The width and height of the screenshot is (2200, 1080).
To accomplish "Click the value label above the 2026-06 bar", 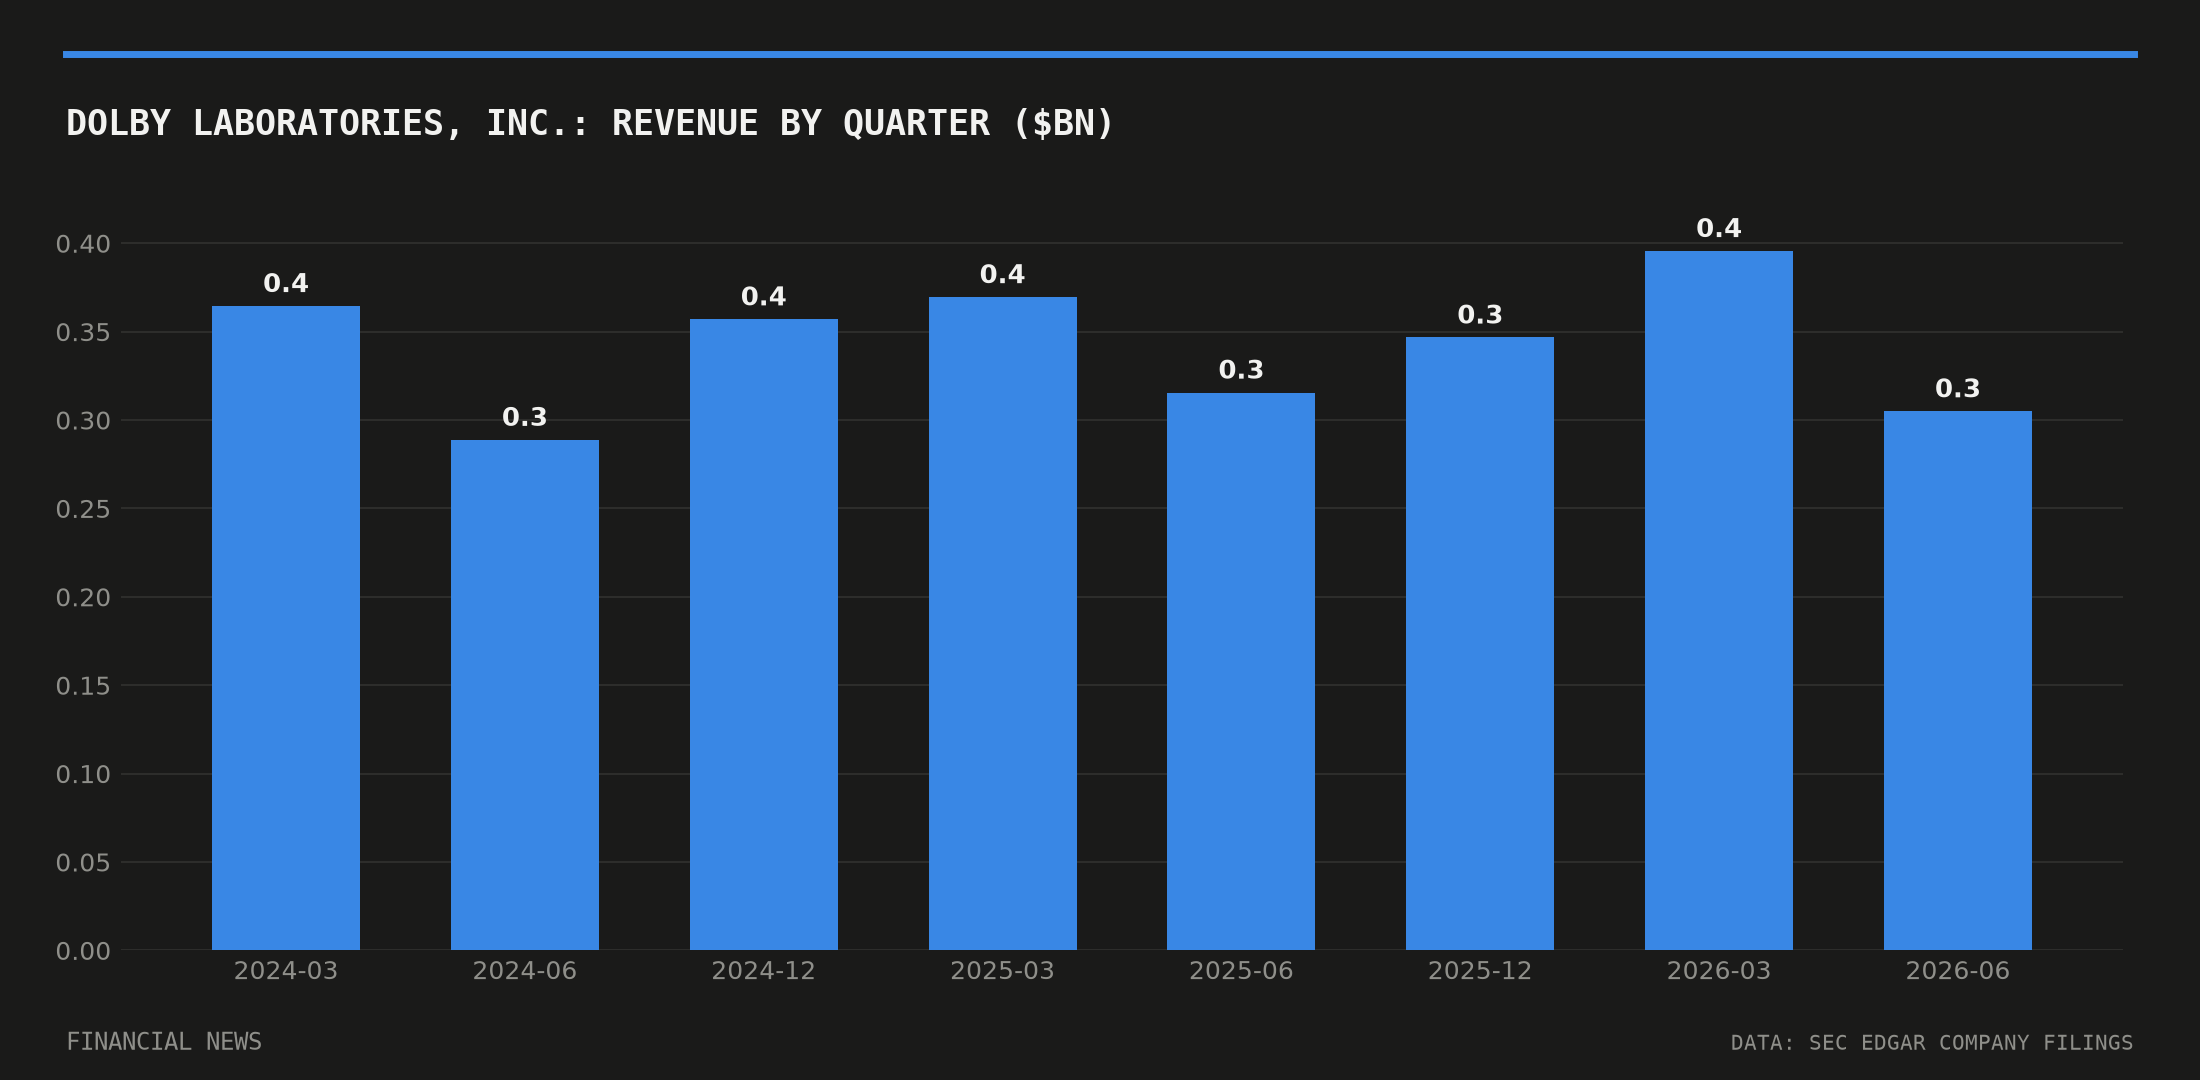I will [1958, 388].
